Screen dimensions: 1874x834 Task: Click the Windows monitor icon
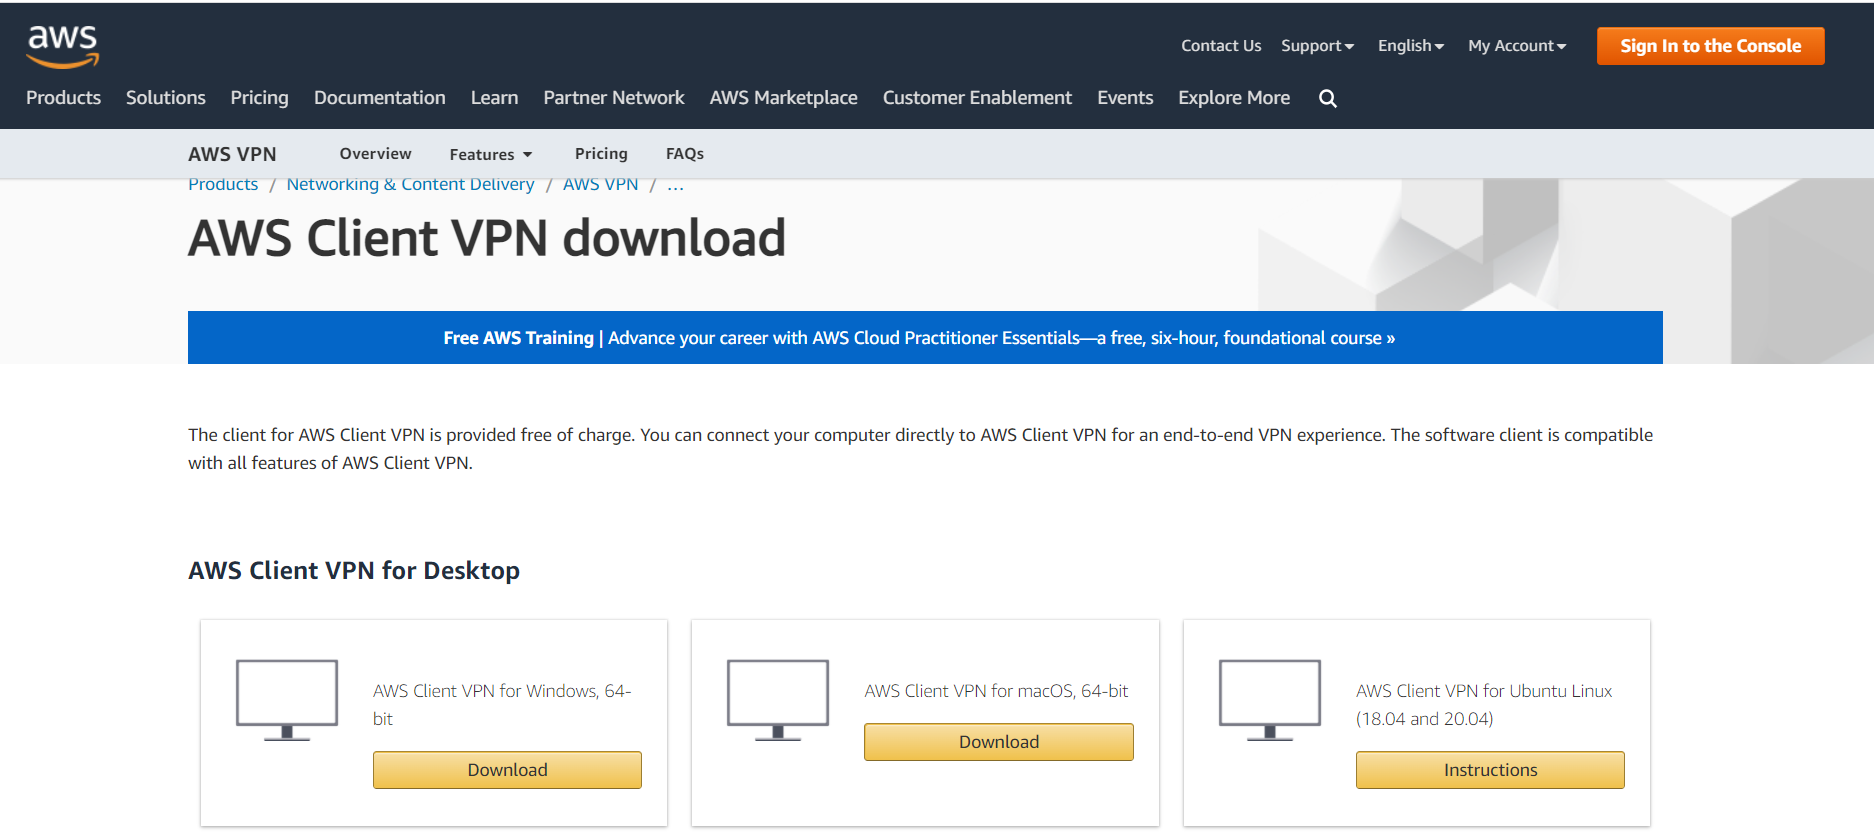[287, 699]
